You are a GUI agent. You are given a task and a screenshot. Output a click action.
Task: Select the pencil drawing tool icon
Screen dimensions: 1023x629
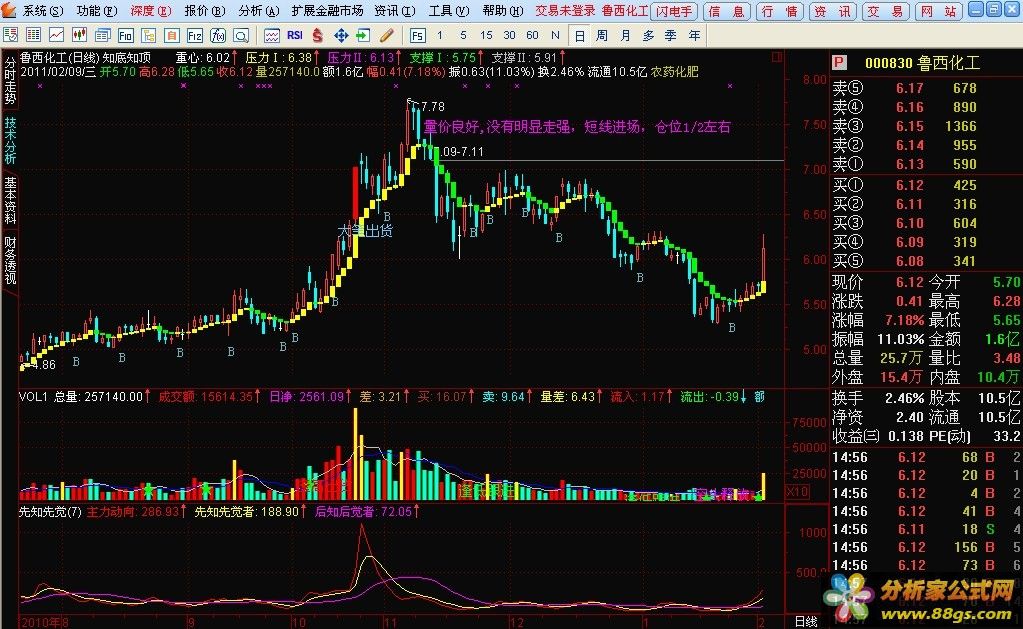pos(386,35)
